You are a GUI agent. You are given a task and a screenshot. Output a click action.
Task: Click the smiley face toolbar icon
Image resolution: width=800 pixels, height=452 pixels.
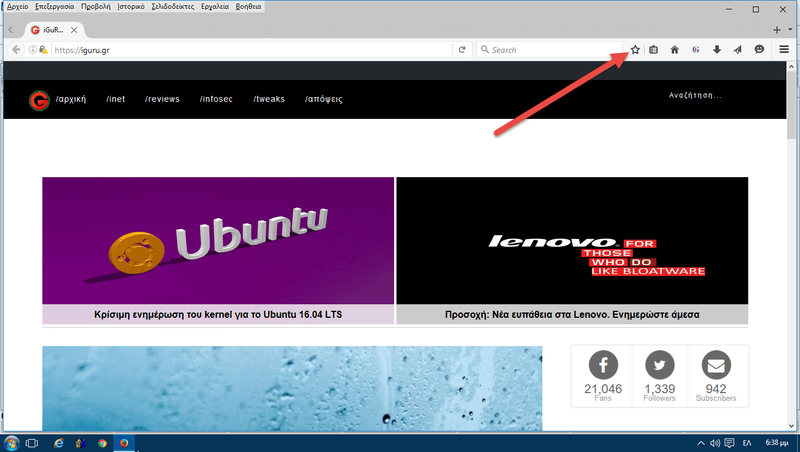759,49
